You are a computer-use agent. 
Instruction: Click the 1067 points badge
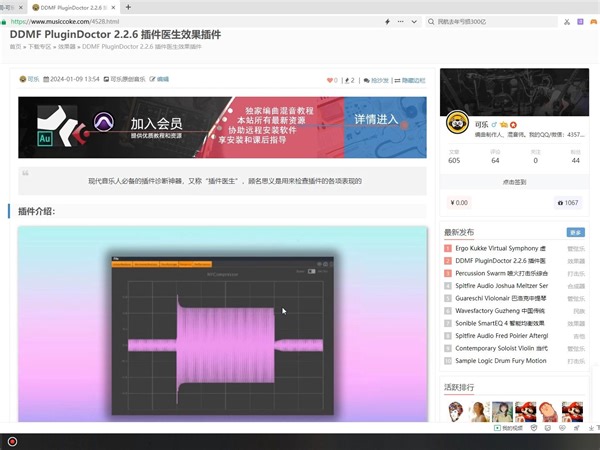click(568, 202)
